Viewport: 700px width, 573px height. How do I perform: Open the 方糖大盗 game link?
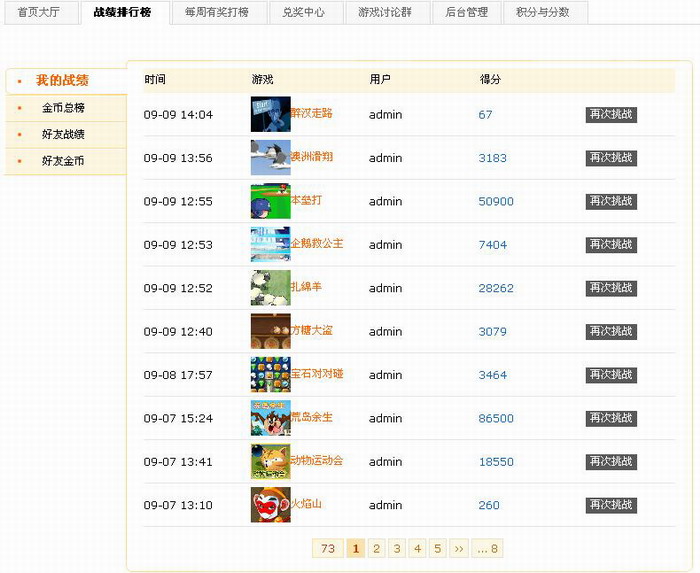(312, 330)
